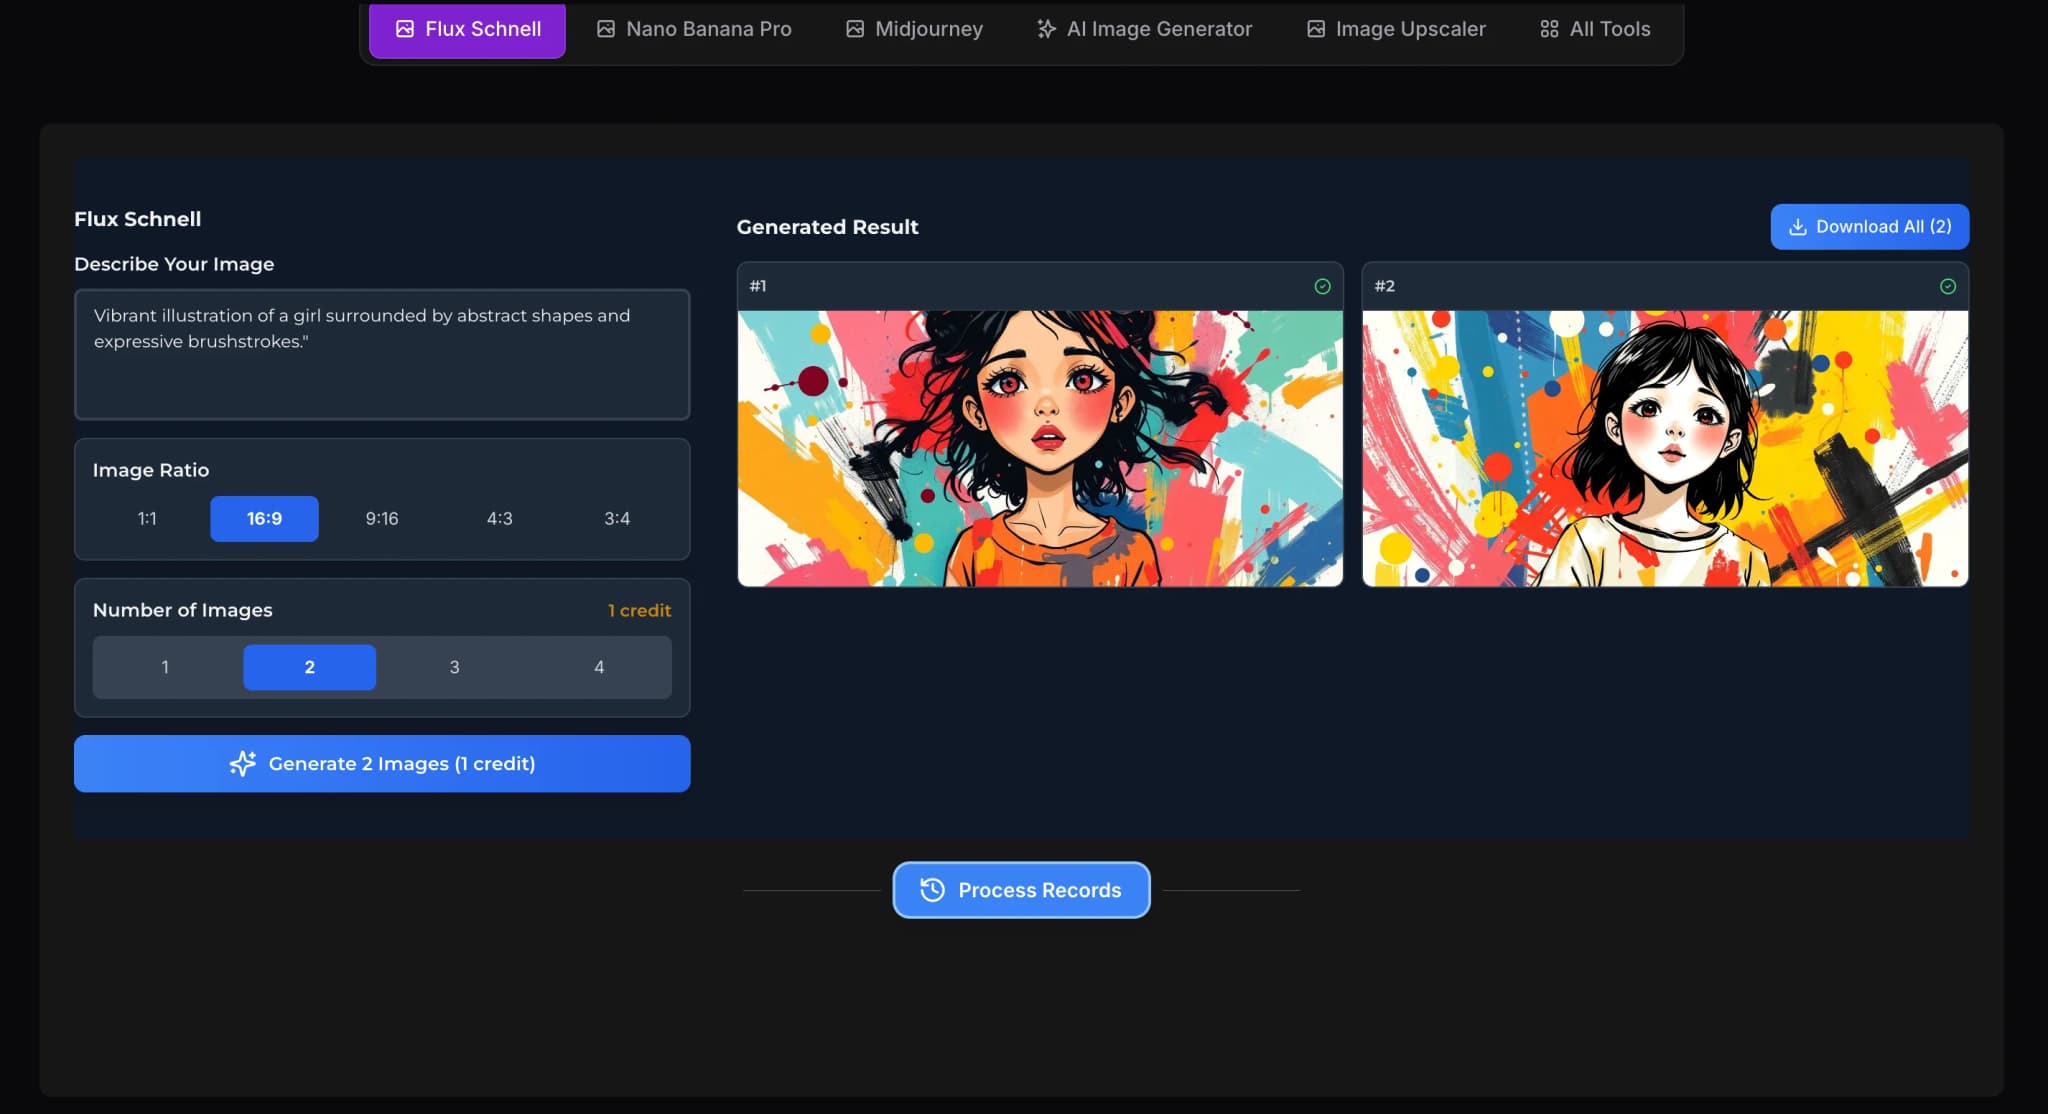This screenshot has height=1114, width=2048.
Task: Choose 4 as the number of images
Action: click(x=598, y=667)
